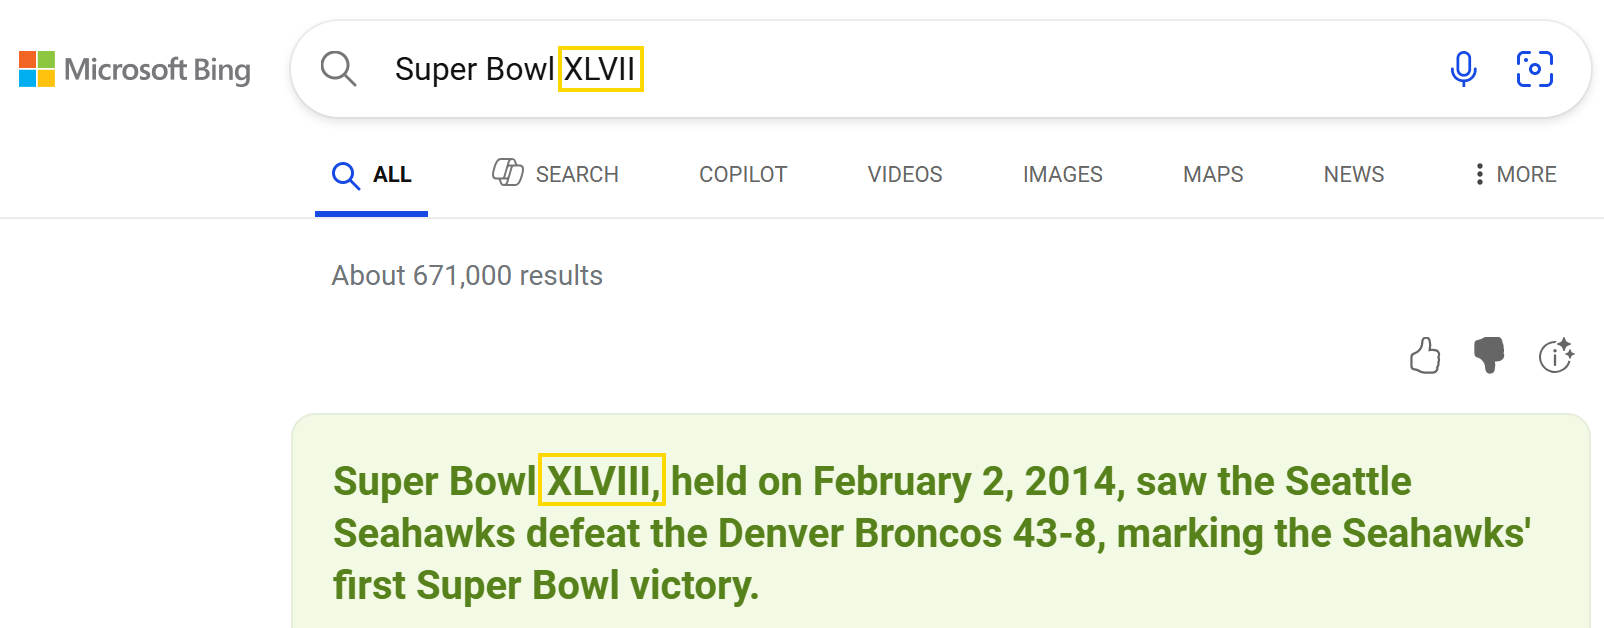Give thumbs down feedback on answer
The image size is (1604, 628).
pyautogui.click(x=1489, y=355)
